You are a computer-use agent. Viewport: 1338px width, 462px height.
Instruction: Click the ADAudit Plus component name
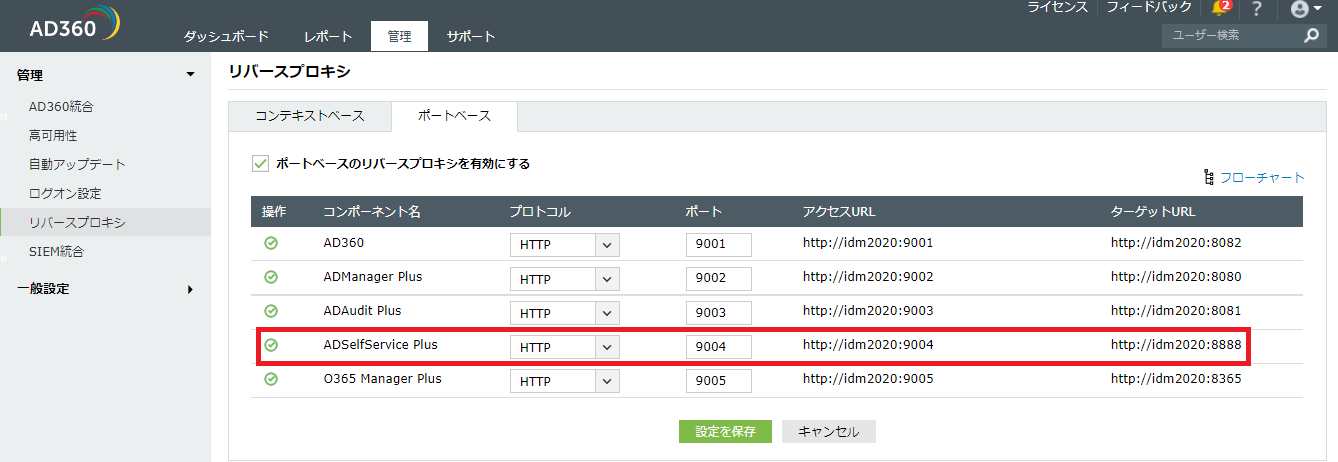(x=362, y=311)
